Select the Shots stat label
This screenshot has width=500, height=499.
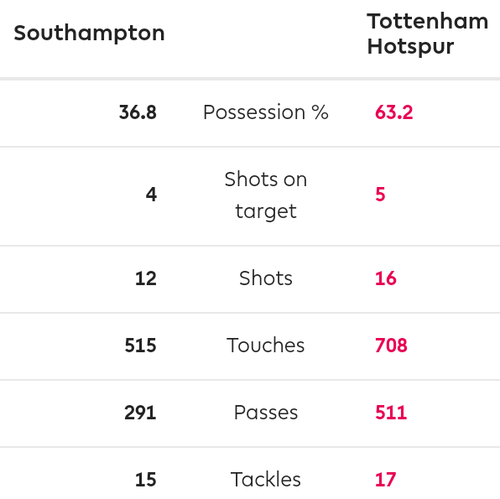click(266, 278)
